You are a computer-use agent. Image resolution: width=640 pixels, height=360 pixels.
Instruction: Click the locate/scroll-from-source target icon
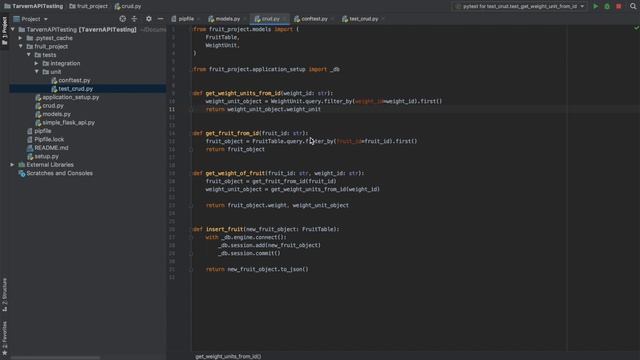point(122,19)
